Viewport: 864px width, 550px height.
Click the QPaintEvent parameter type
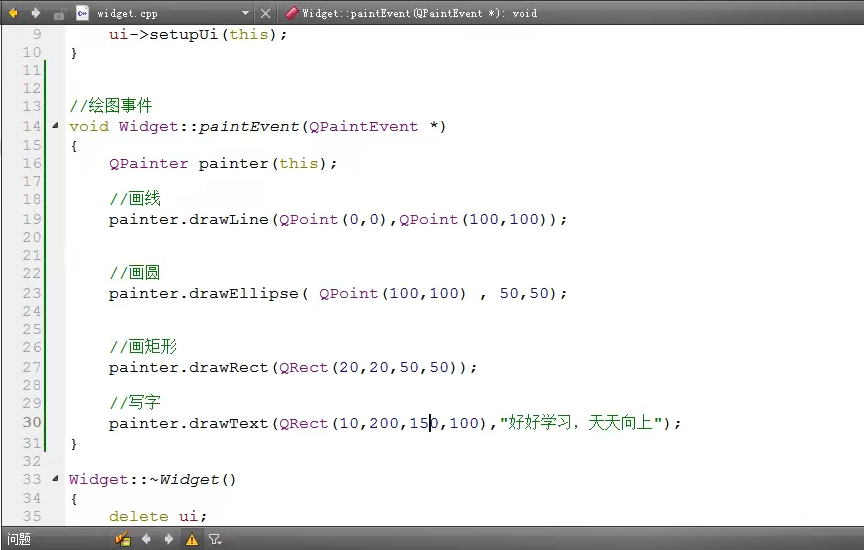(363, 126)
